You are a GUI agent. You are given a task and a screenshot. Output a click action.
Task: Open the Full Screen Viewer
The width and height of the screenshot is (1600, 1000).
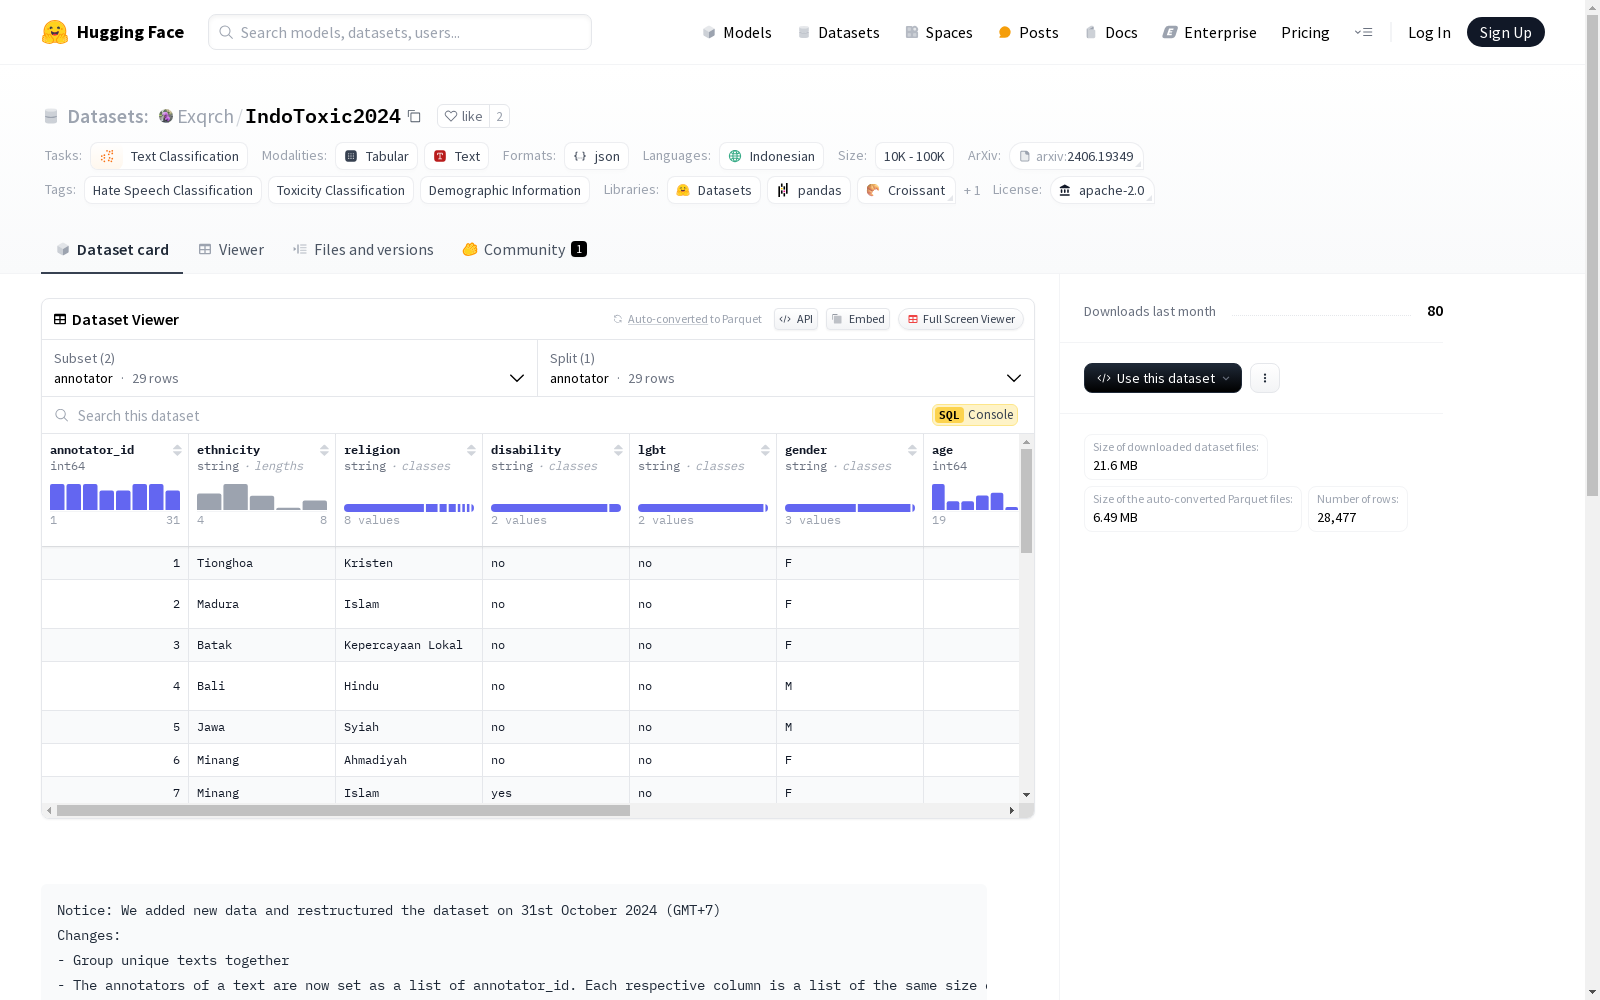(x=961, y=319)
